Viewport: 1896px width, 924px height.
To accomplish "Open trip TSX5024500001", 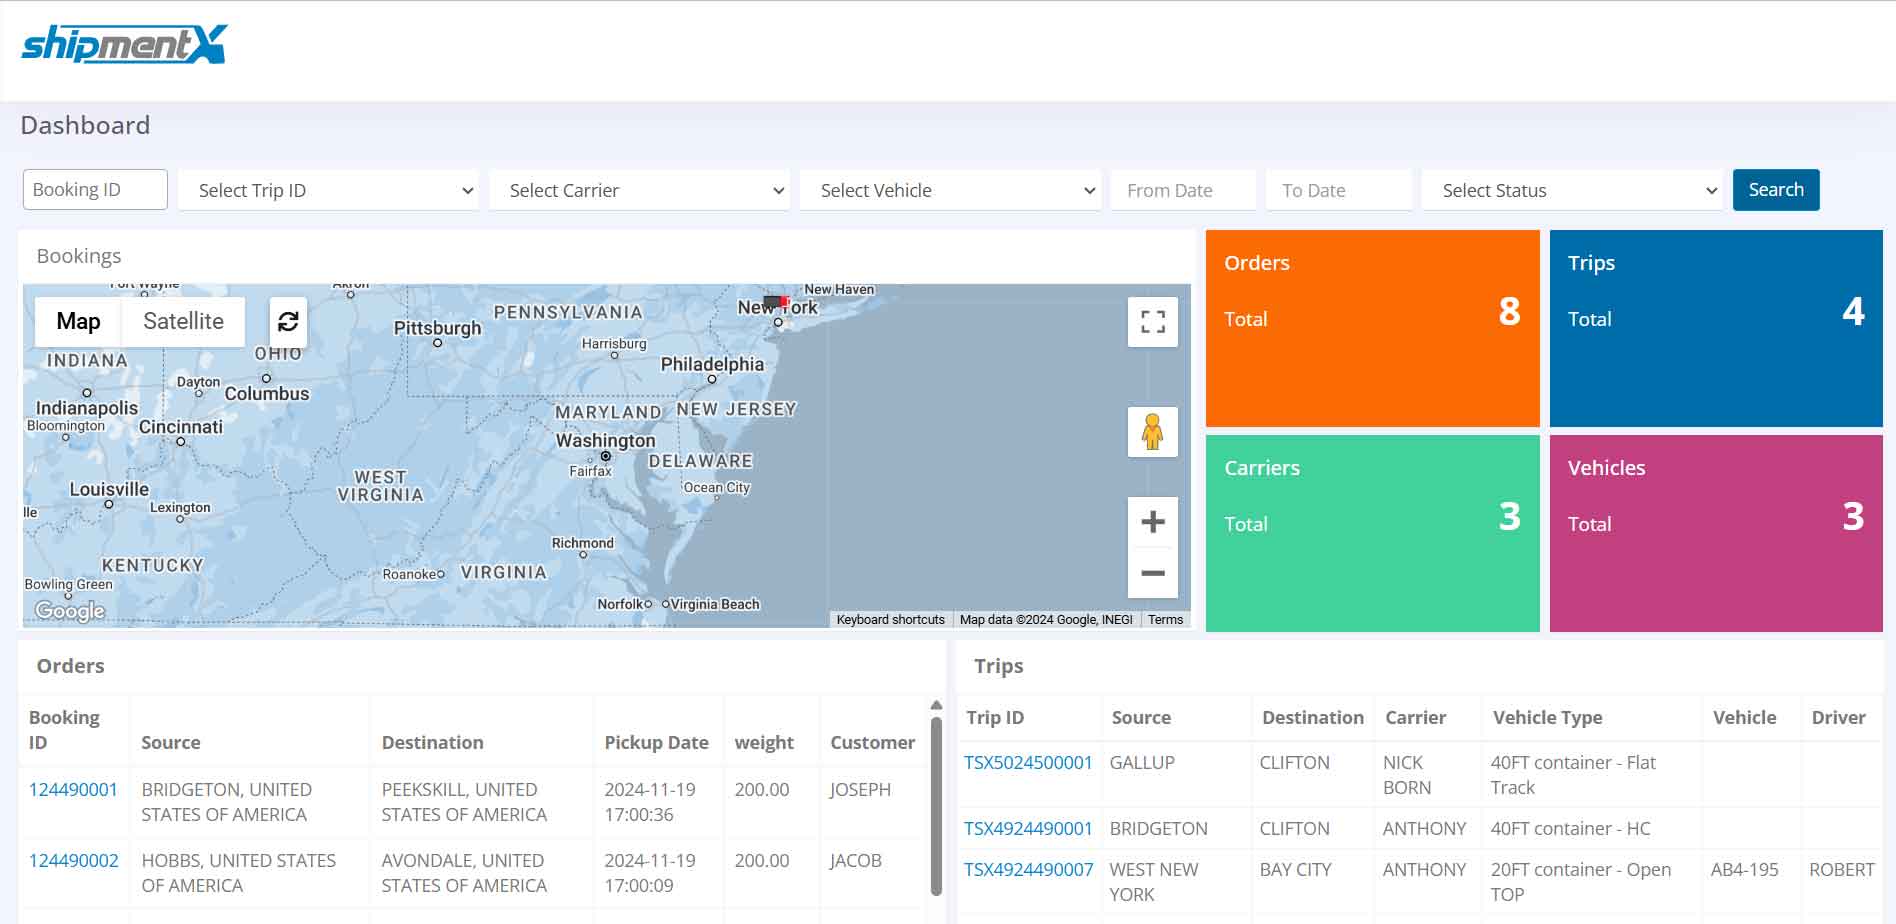I will (x=1028, y=762).
